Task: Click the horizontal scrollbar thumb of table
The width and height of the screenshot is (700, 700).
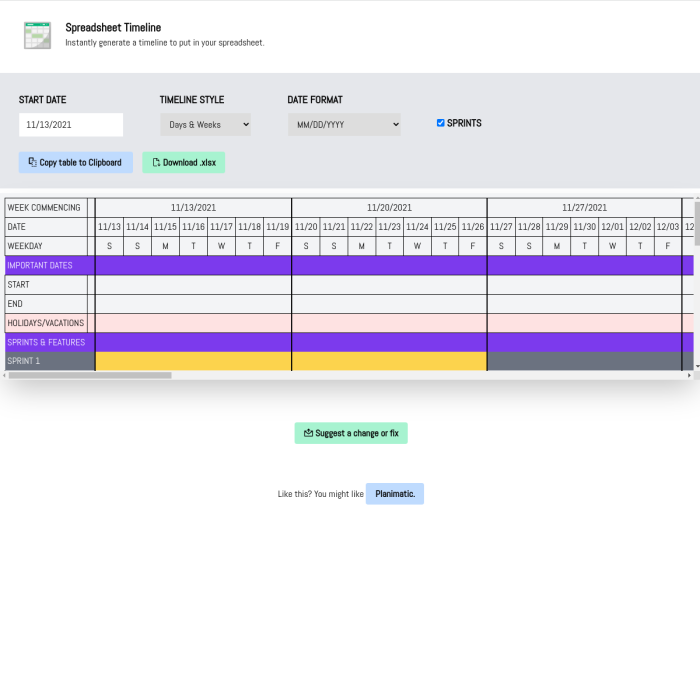Action: (x=90, y=375)
